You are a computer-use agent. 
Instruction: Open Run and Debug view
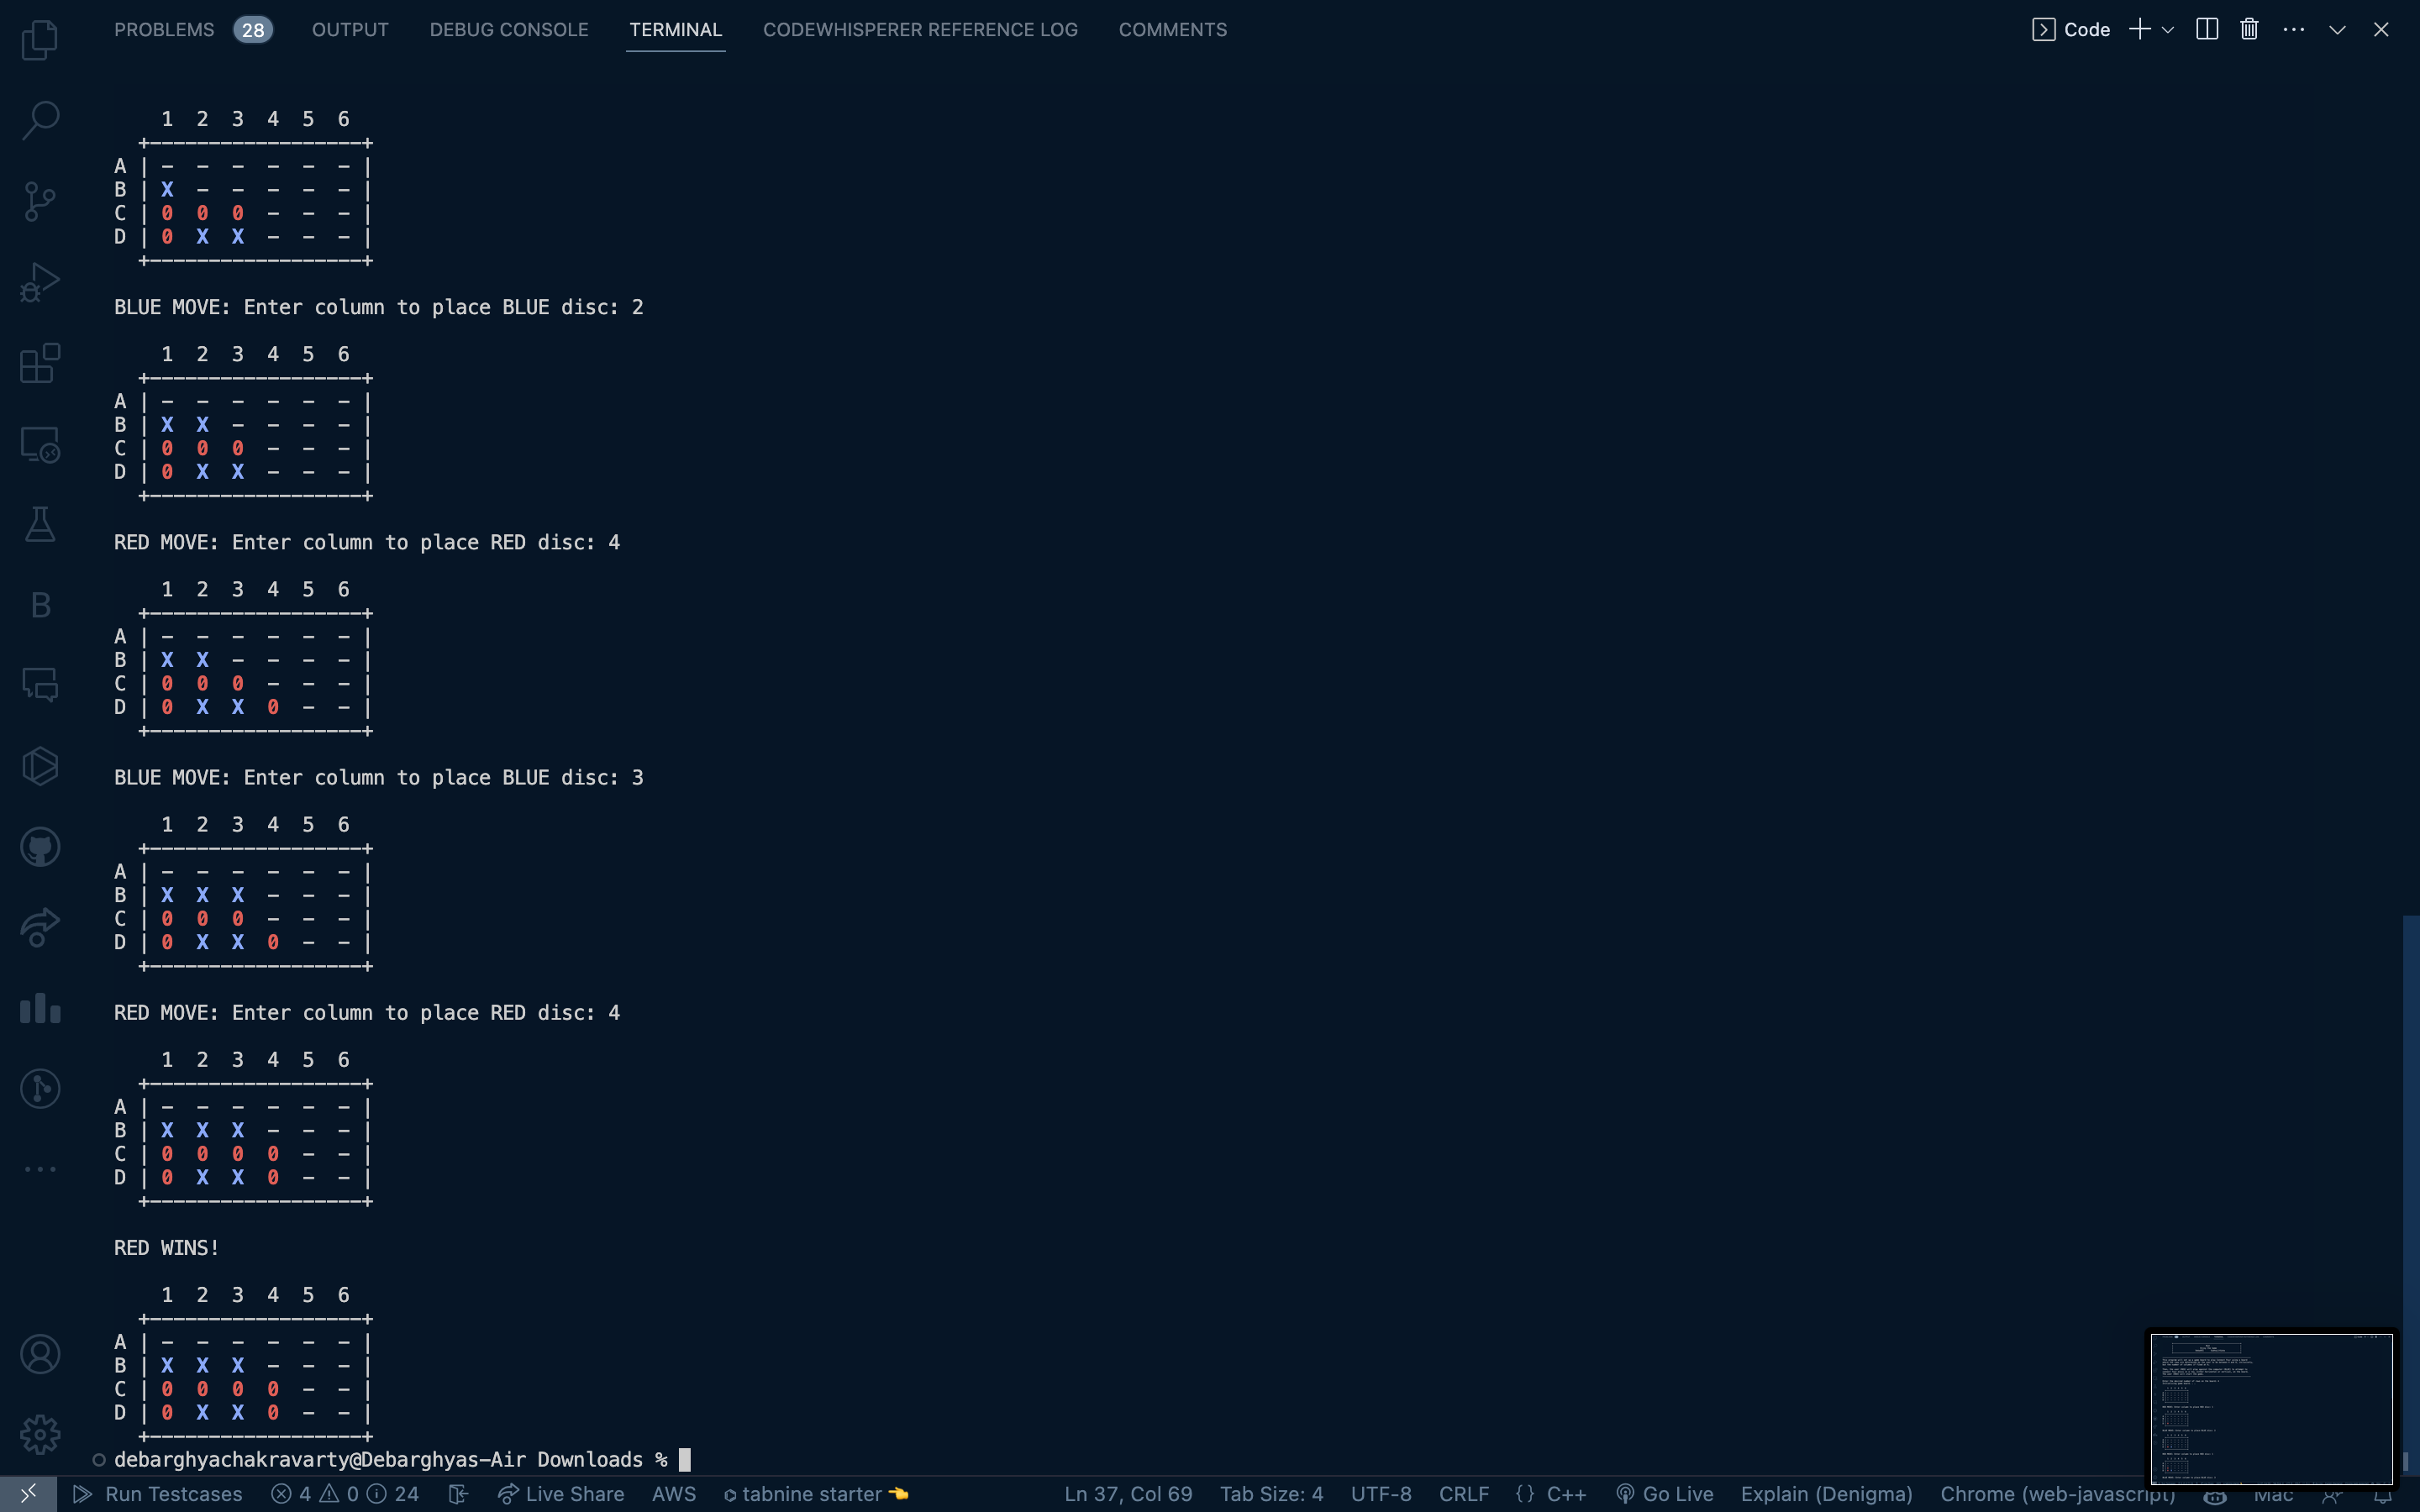[x=40, y=282]
